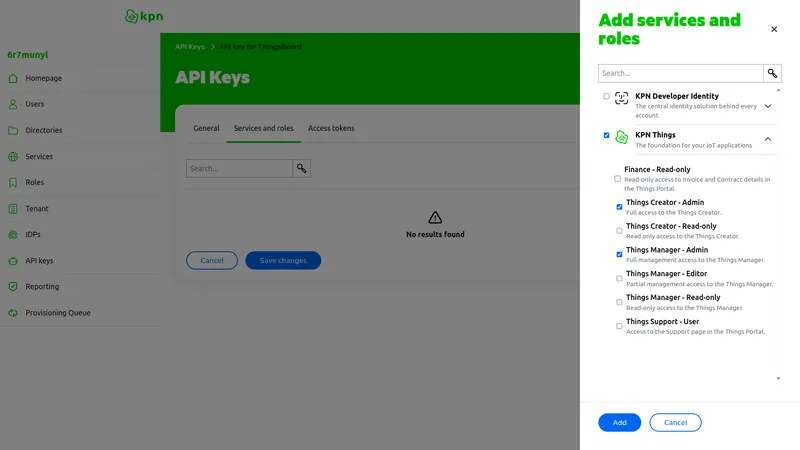Click Cancel on API Keys page

click(x=212, y=261)
